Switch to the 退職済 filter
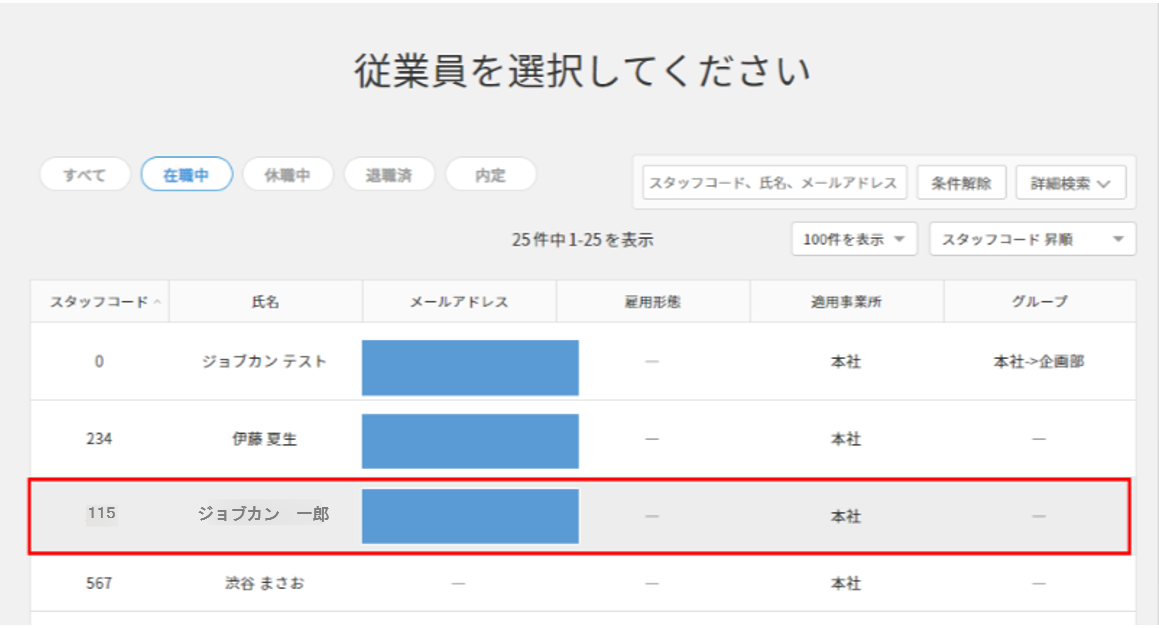This screenshot has height=628, width=1159. point(389,175)
